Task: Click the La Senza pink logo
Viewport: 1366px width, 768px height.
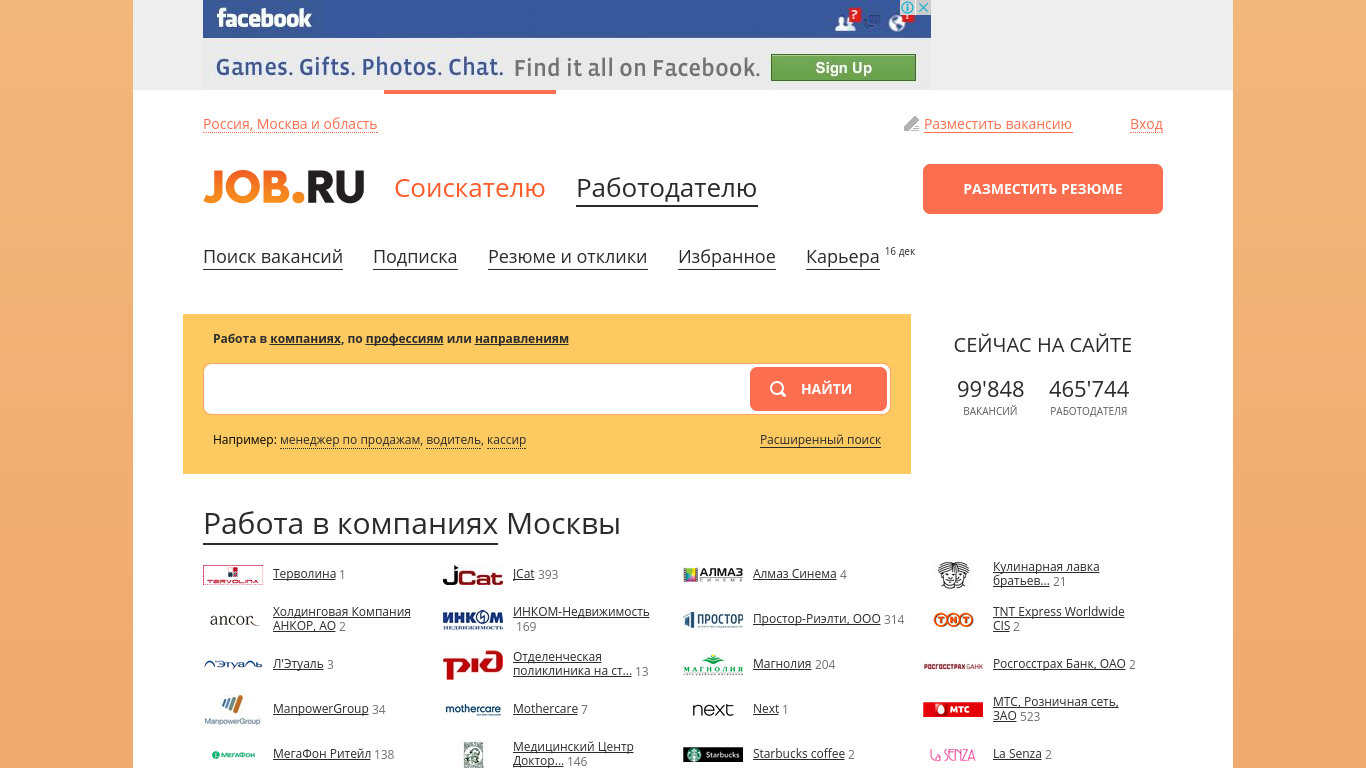Action: point(953,755)
